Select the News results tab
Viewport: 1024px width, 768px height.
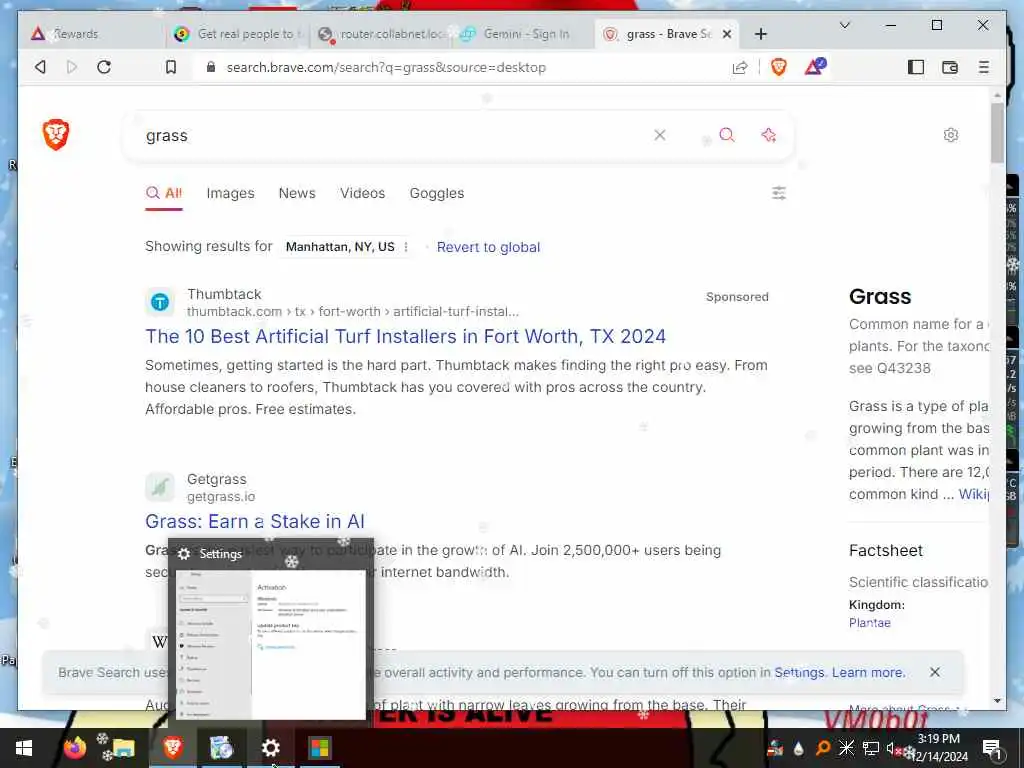coord(297,193)
